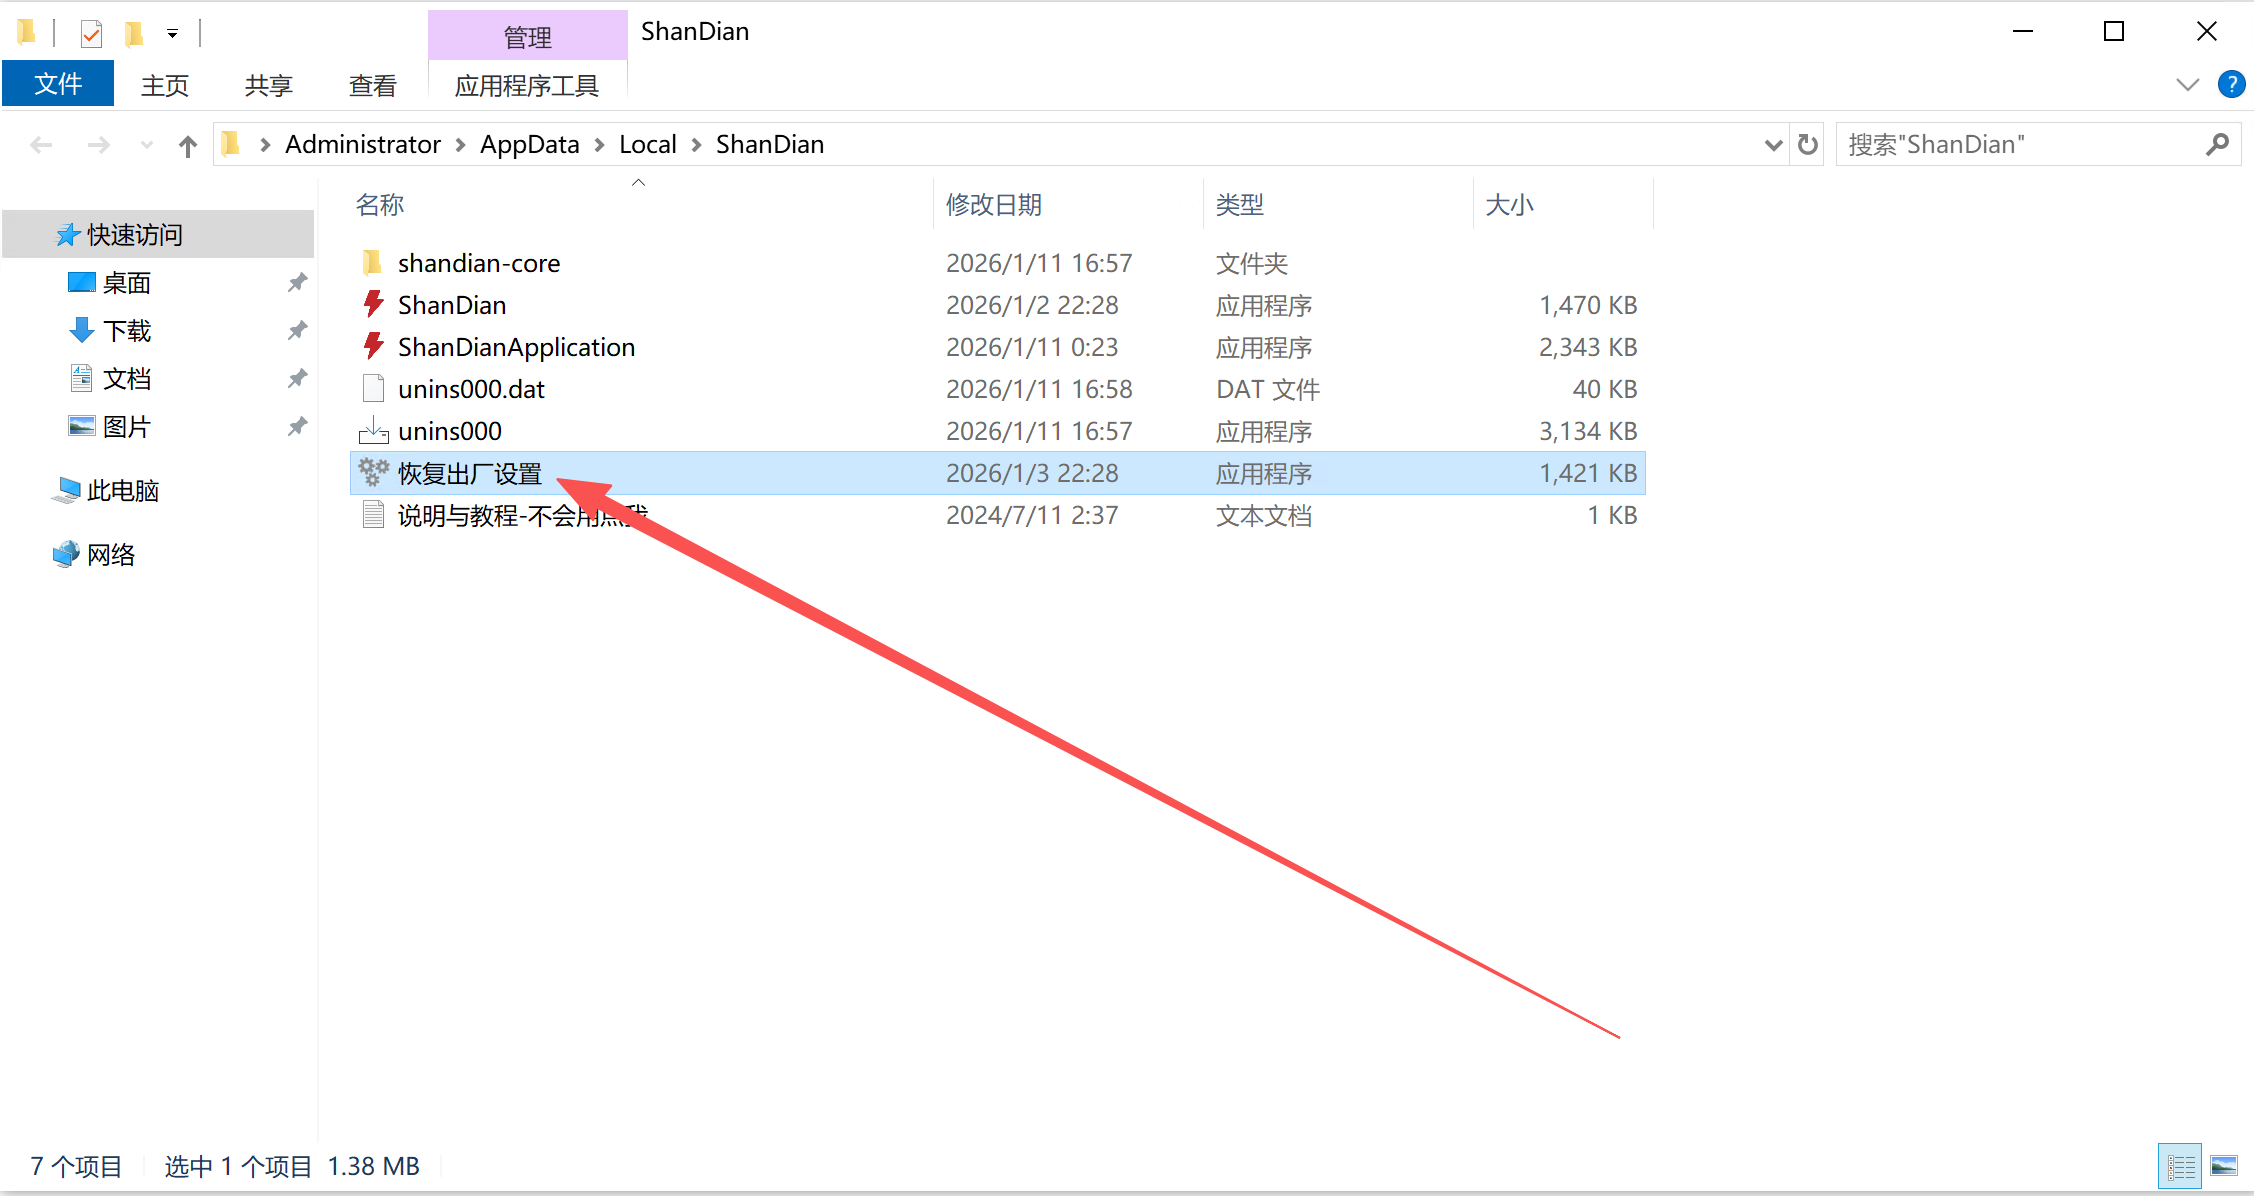Expand the address bar history dropdown

[1773, 146]
